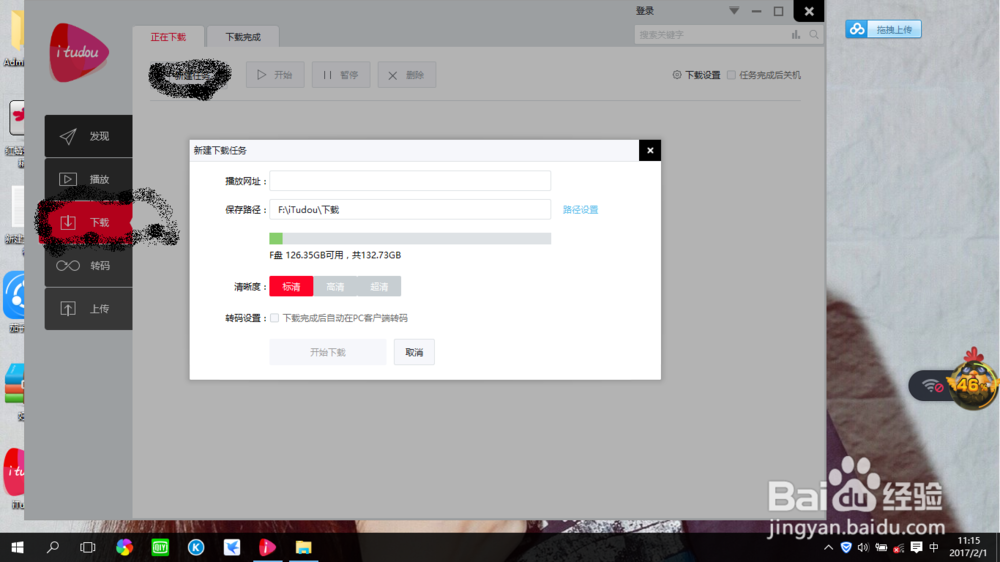The image size is (1000, 562).
Task: Click the wifi blocked icon on floating widget
Action: coord(932,386)
